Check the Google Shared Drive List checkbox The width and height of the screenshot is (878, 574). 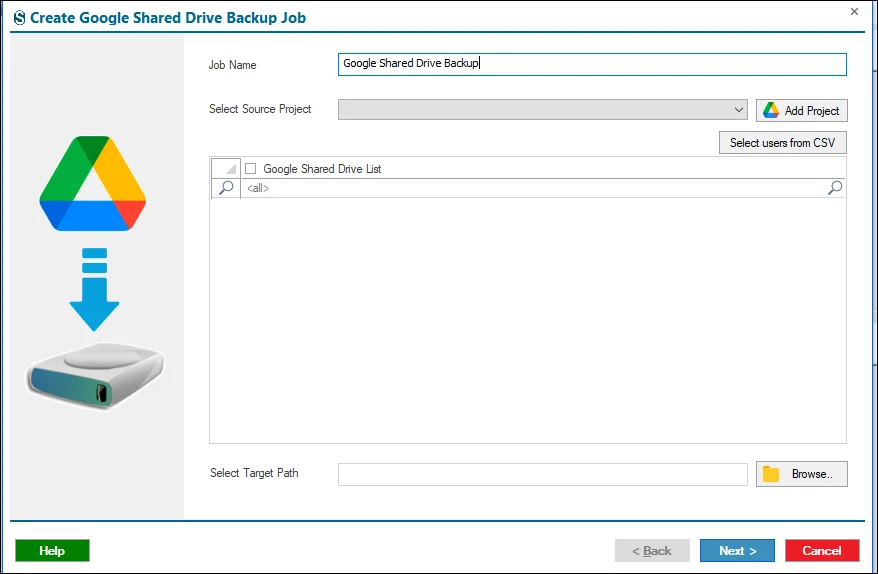(x=251, y=169)
